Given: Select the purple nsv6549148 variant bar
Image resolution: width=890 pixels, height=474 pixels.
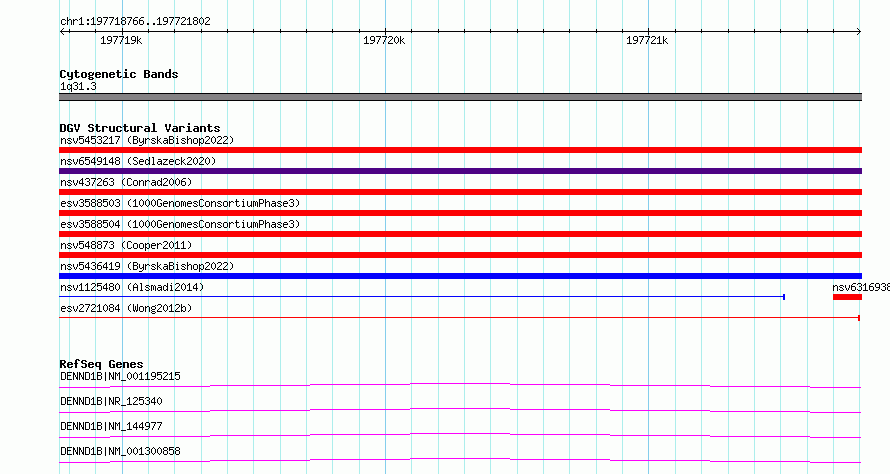Looking at the screenshot, I should click(460, 171).
